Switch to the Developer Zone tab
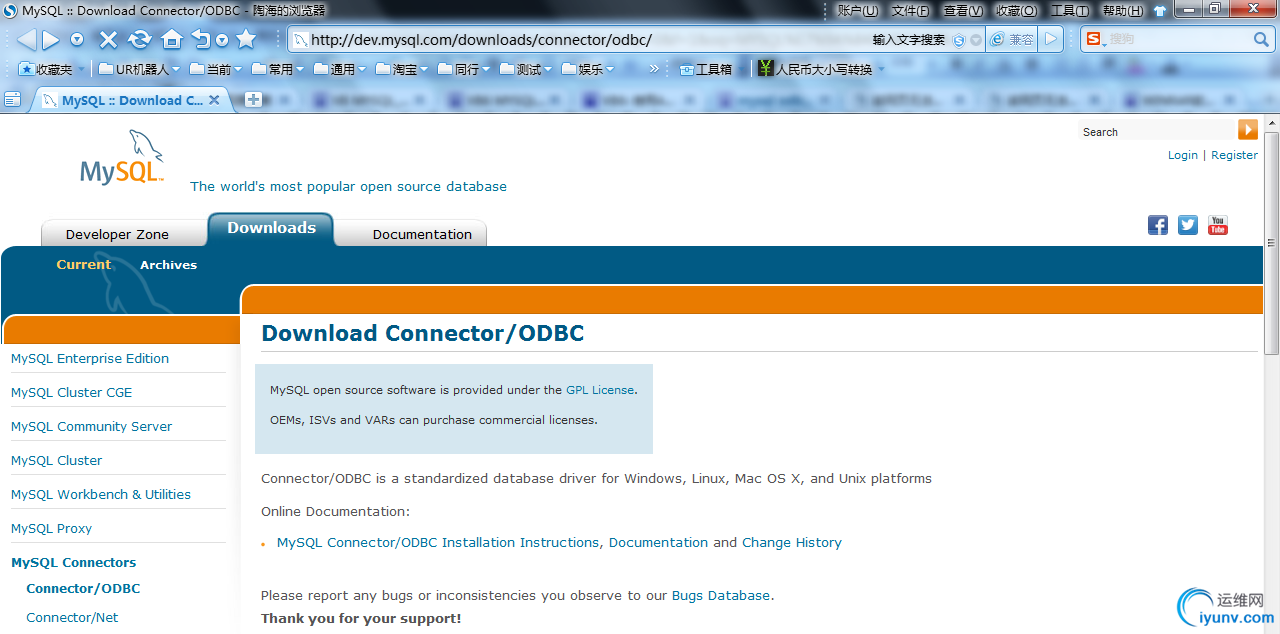 coord(117,234)
